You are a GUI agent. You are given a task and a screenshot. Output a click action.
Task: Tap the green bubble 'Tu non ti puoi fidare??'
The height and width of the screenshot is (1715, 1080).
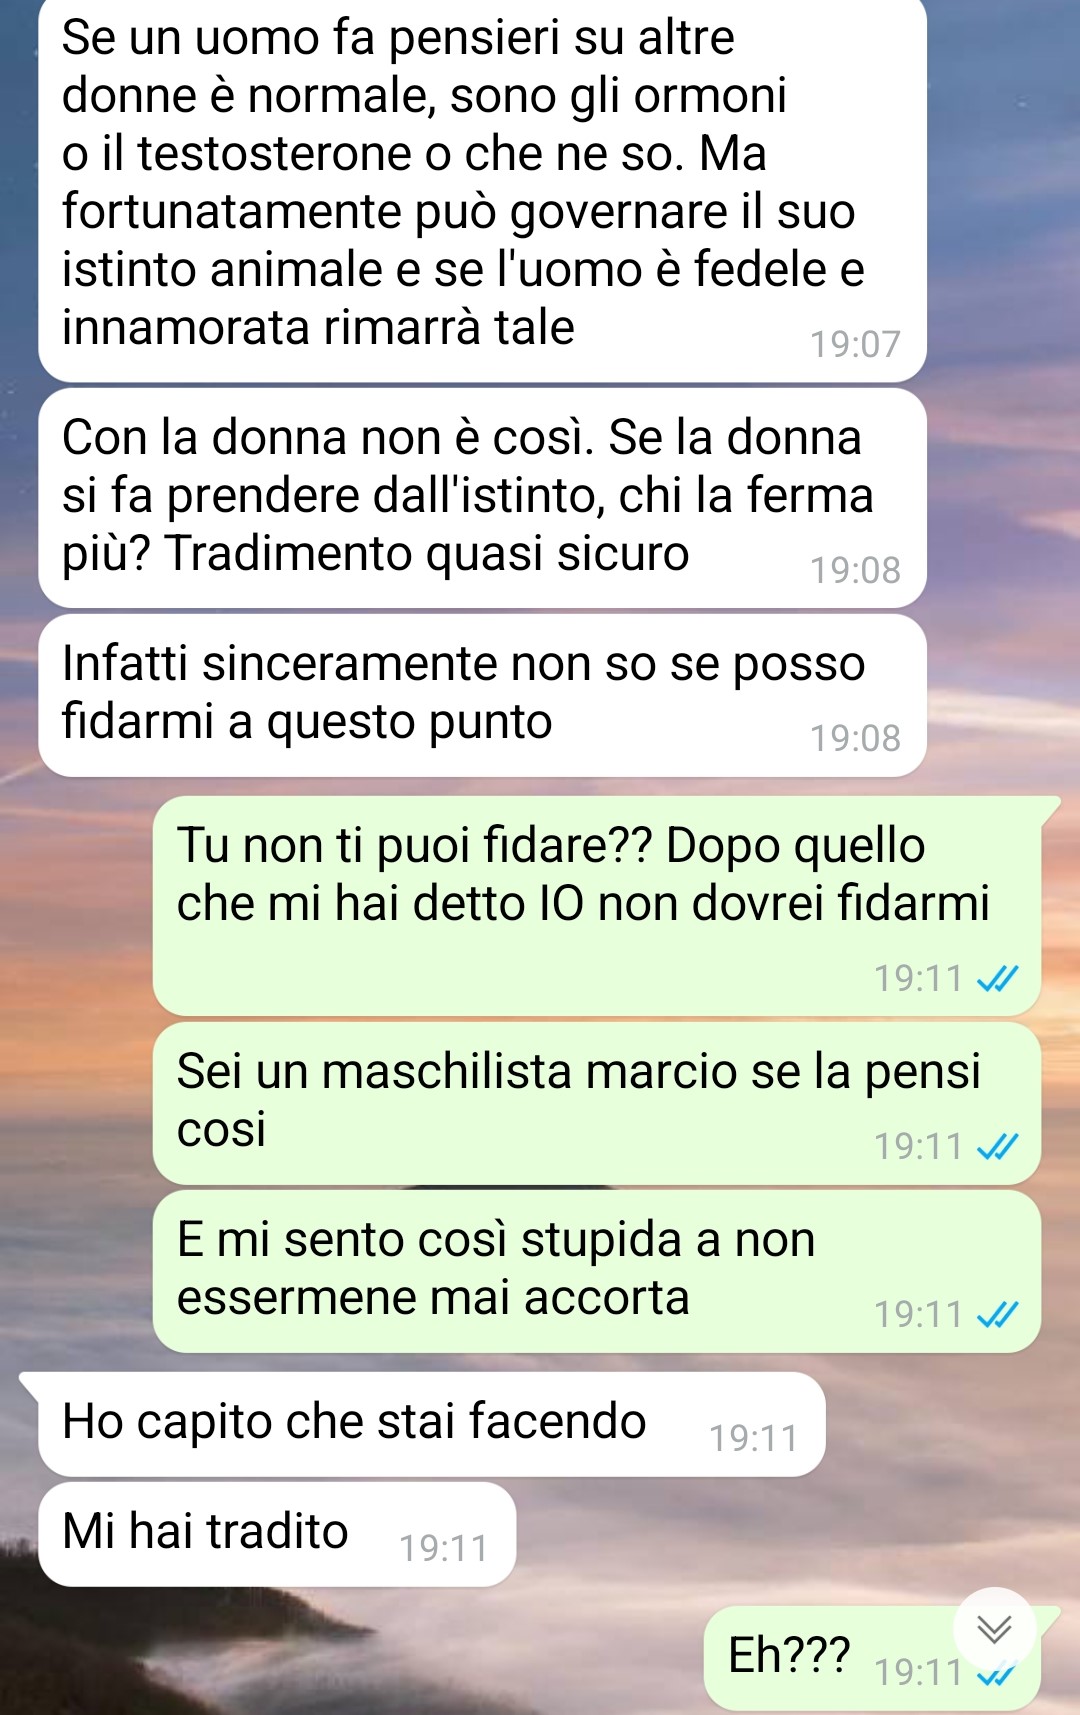pyautogui.click(x=597, y=906)
